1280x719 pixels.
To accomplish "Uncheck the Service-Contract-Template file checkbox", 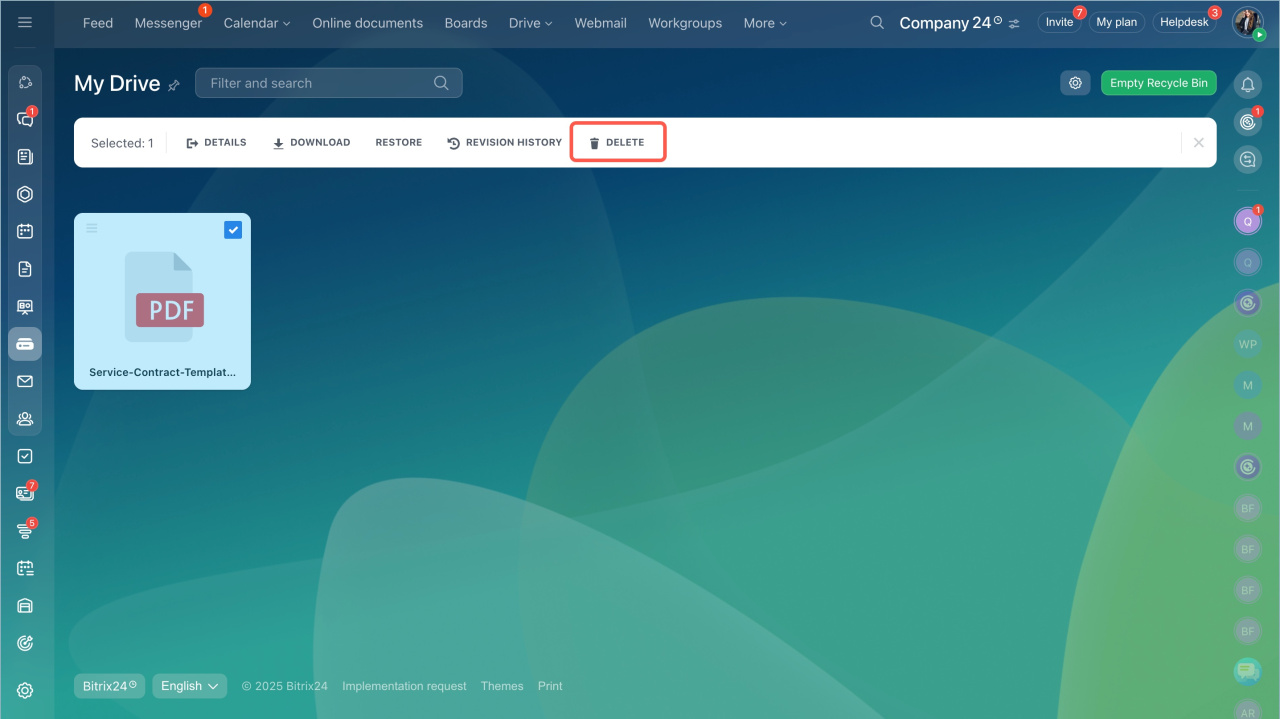I will coord(233,230).
